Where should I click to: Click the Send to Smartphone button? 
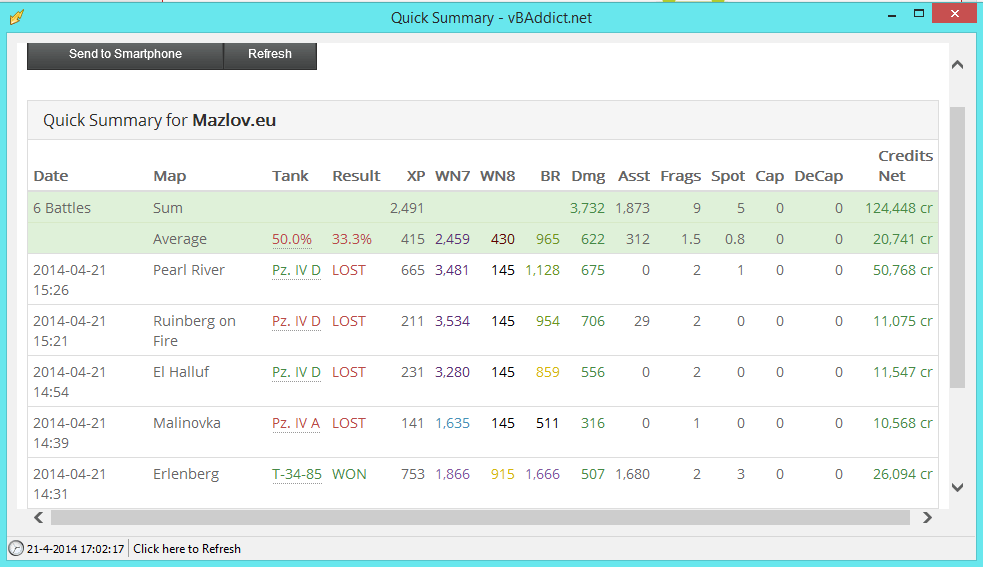click(x=125, y=55)
